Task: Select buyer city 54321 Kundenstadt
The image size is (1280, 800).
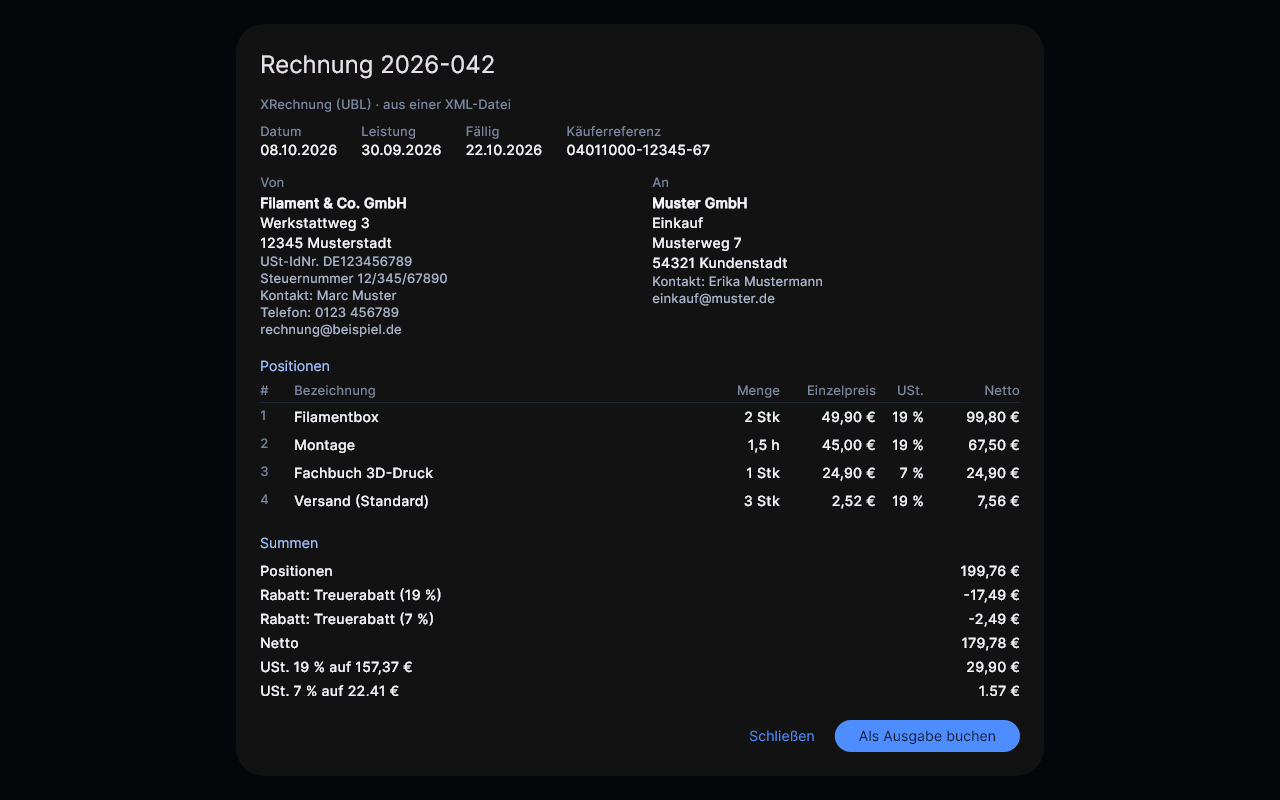Action: (720, 263)
